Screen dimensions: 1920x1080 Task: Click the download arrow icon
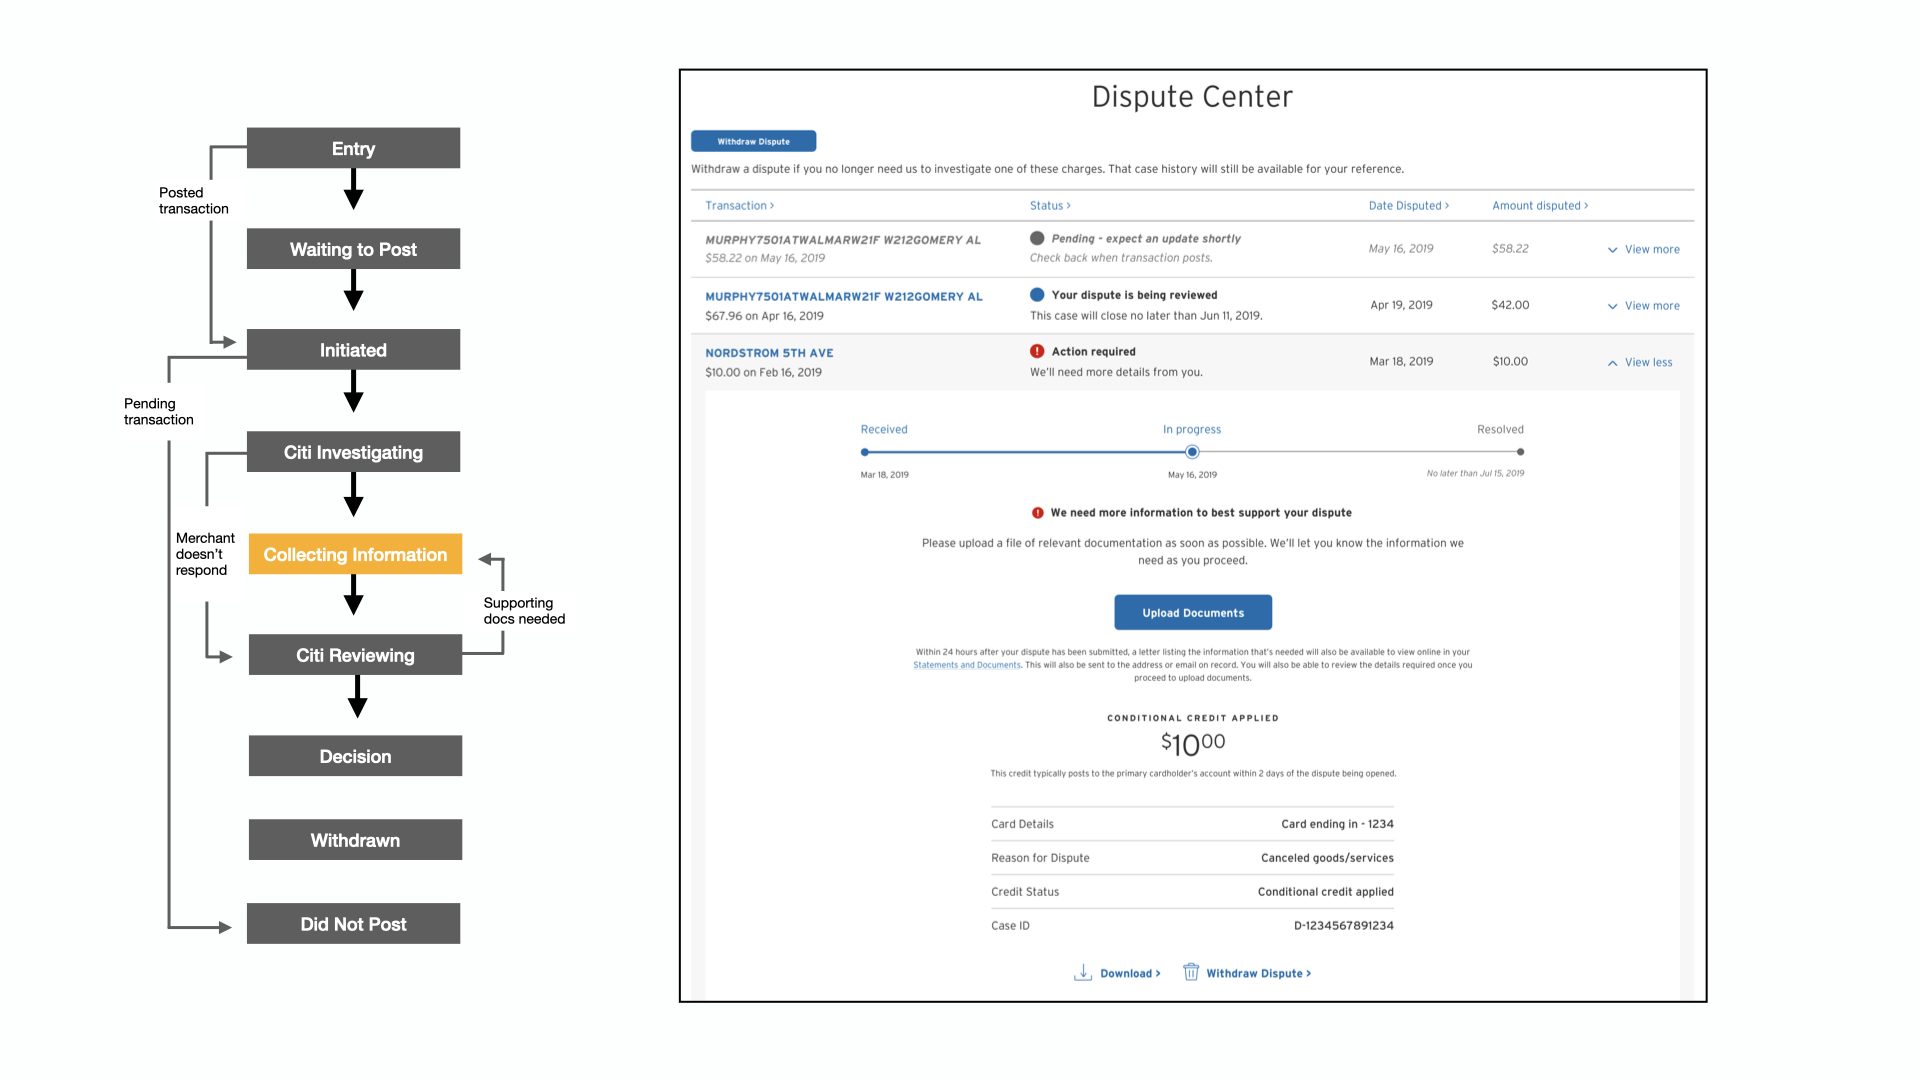[x=1082, y=972]
